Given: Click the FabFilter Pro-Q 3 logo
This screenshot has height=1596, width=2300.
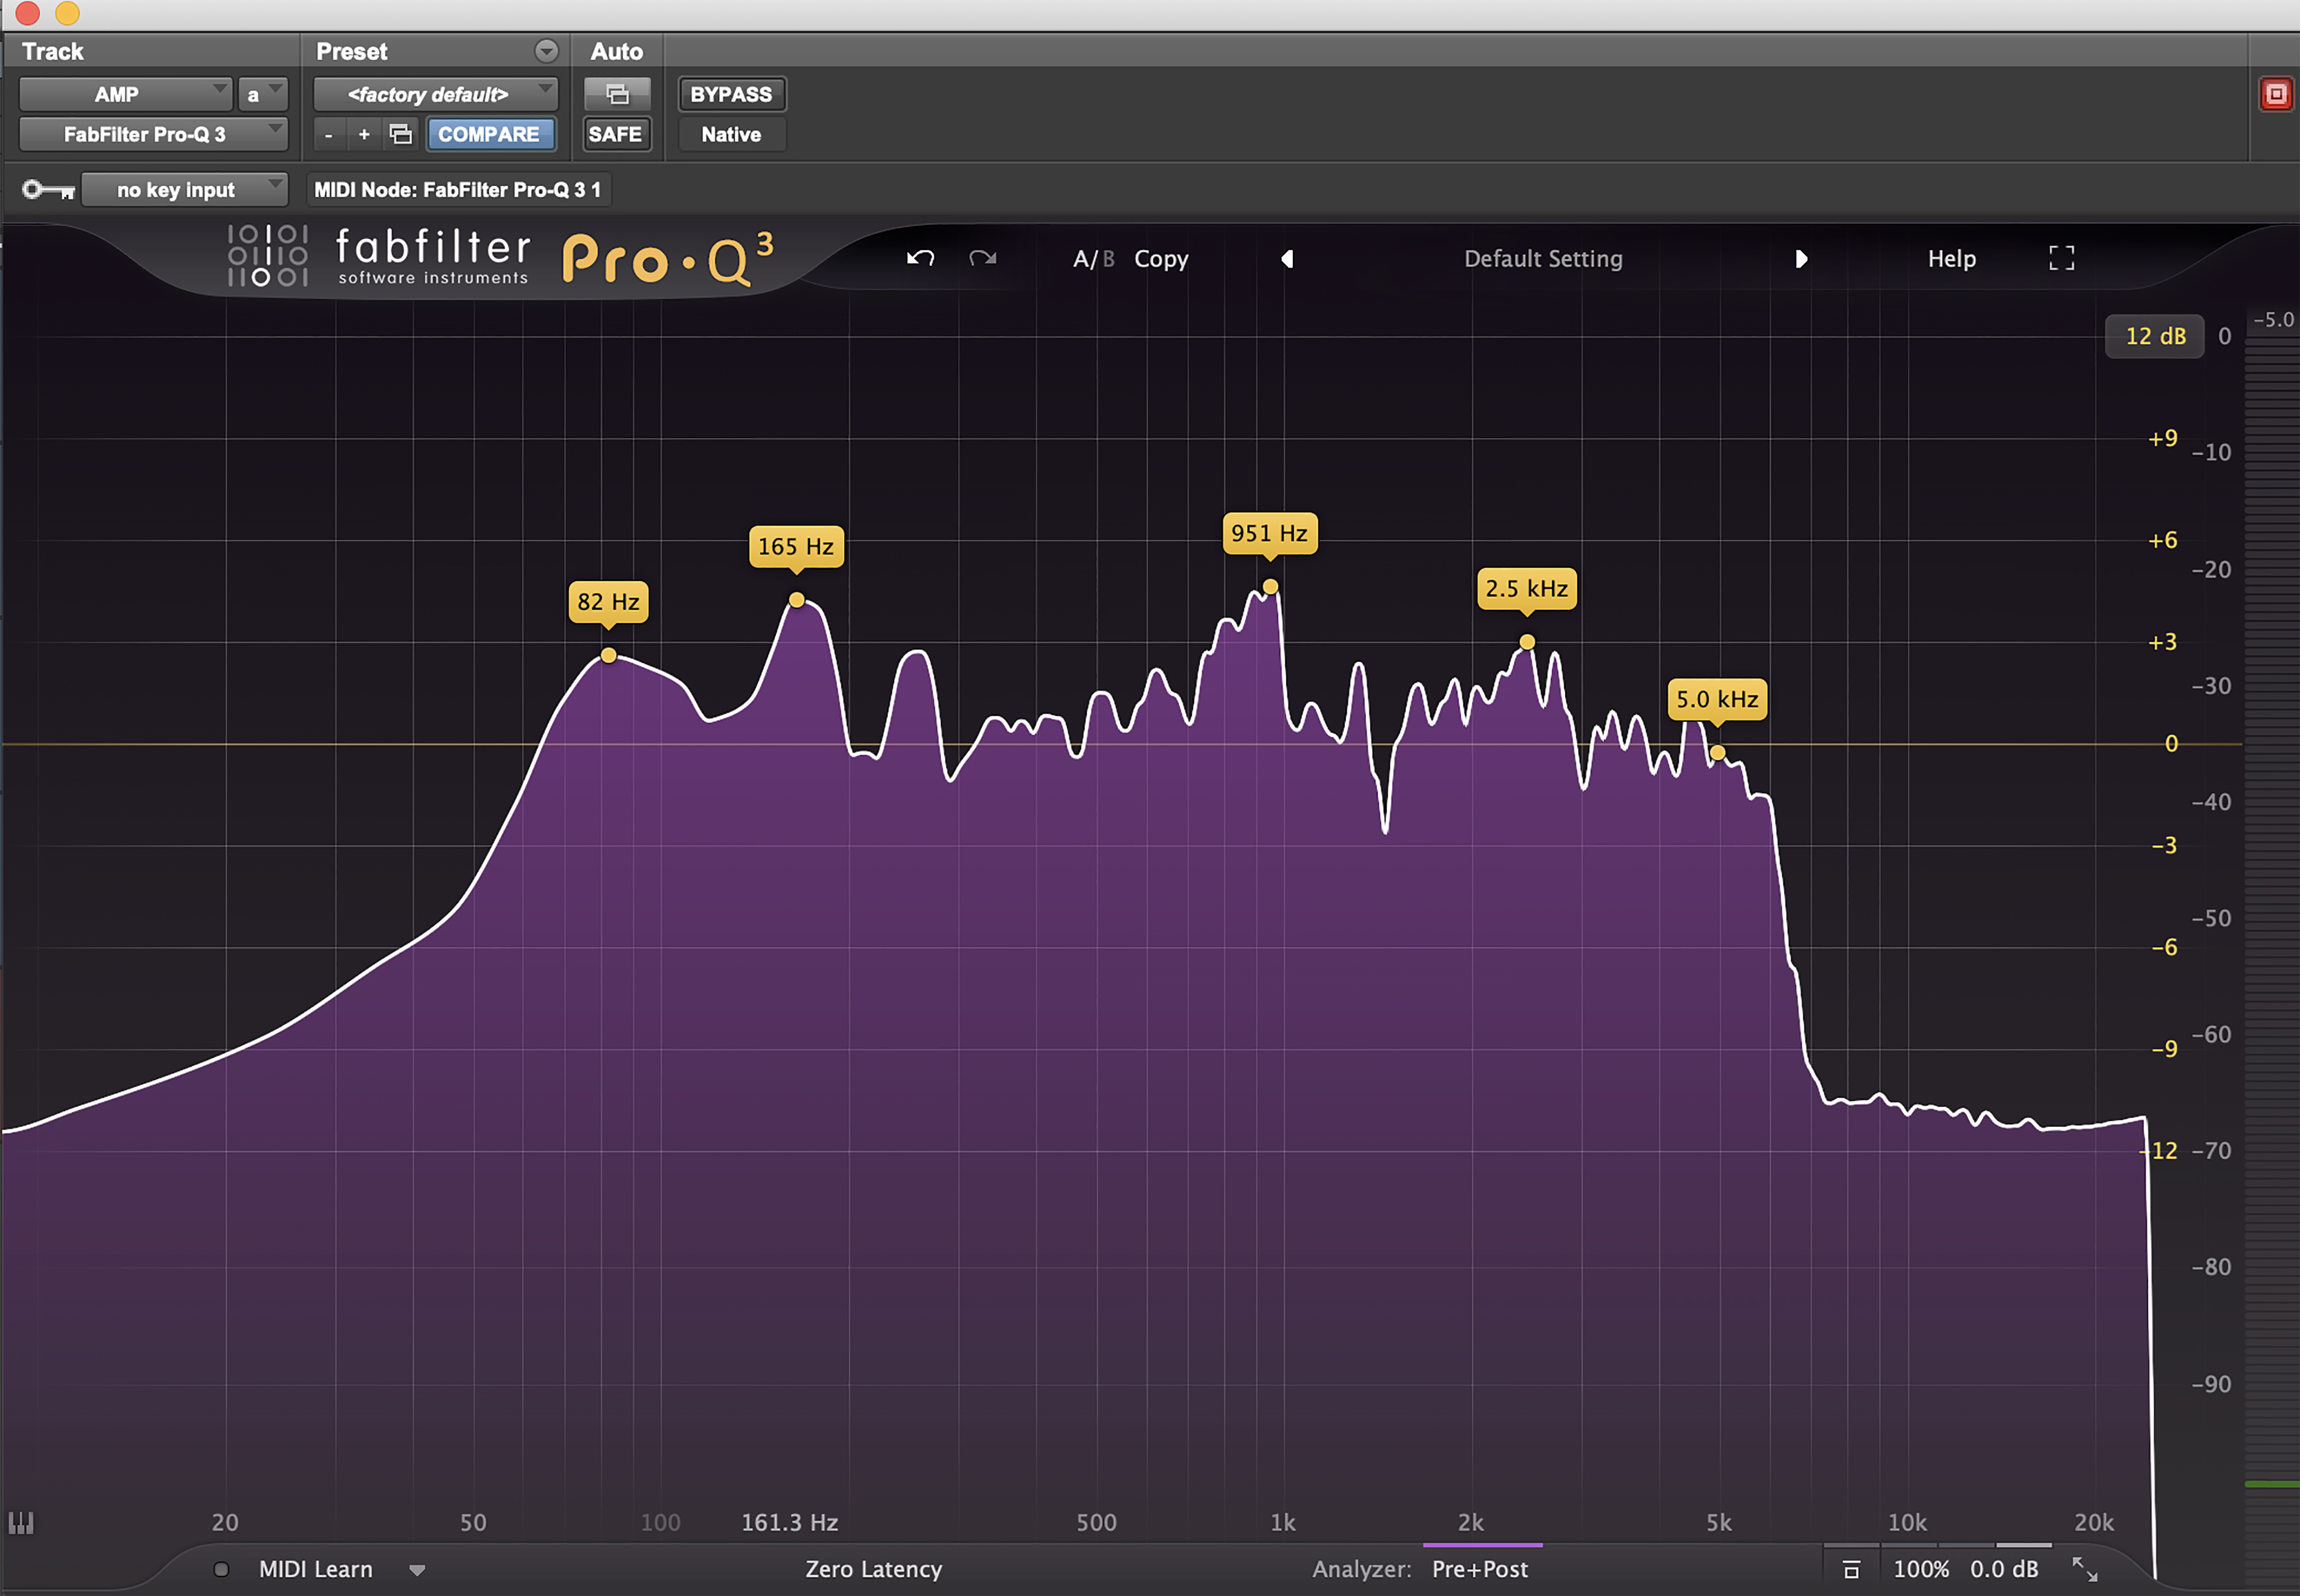Looking at the screenshot, I should click(x=500, y=257).
